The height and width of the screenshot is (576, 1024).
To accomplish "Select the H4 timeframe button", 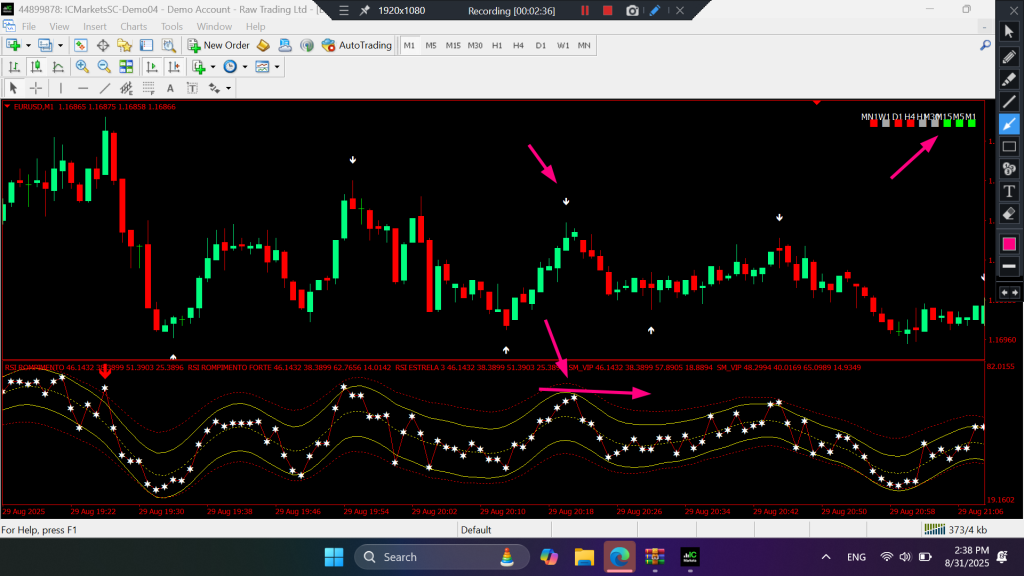I will (x=518, y=45).
